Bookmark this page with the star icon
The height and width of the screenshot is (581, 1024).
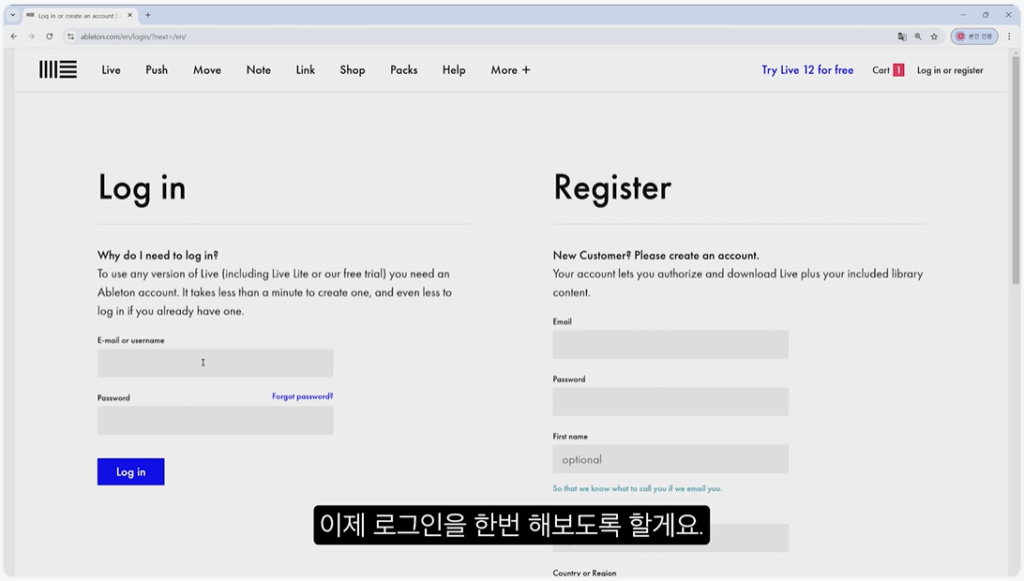click(x=934, y=36)
